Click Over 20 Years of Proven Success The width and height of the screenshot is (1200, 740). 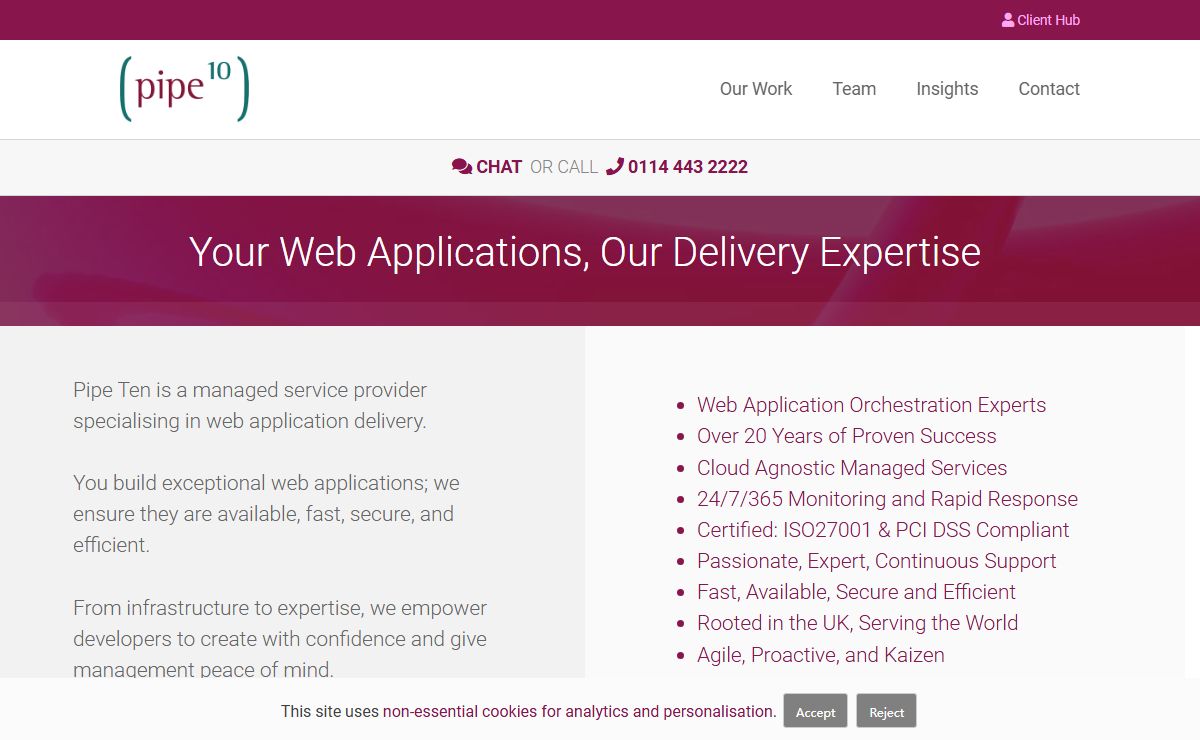(846, 436)
